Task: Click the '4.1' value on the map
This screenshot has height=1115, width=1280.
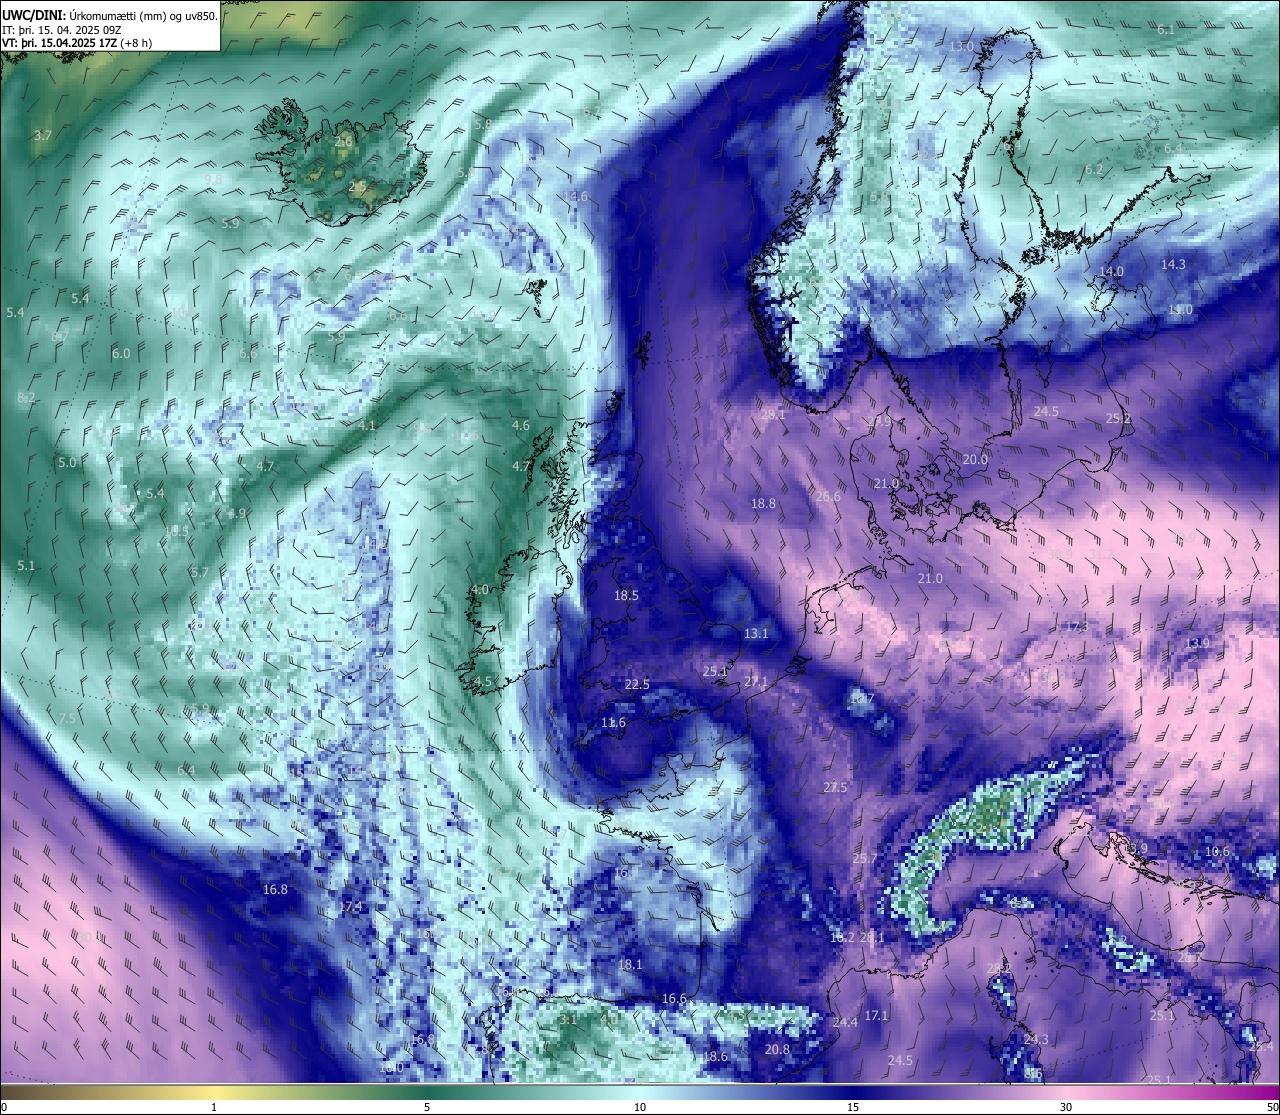Action: (x=367, y=426)
